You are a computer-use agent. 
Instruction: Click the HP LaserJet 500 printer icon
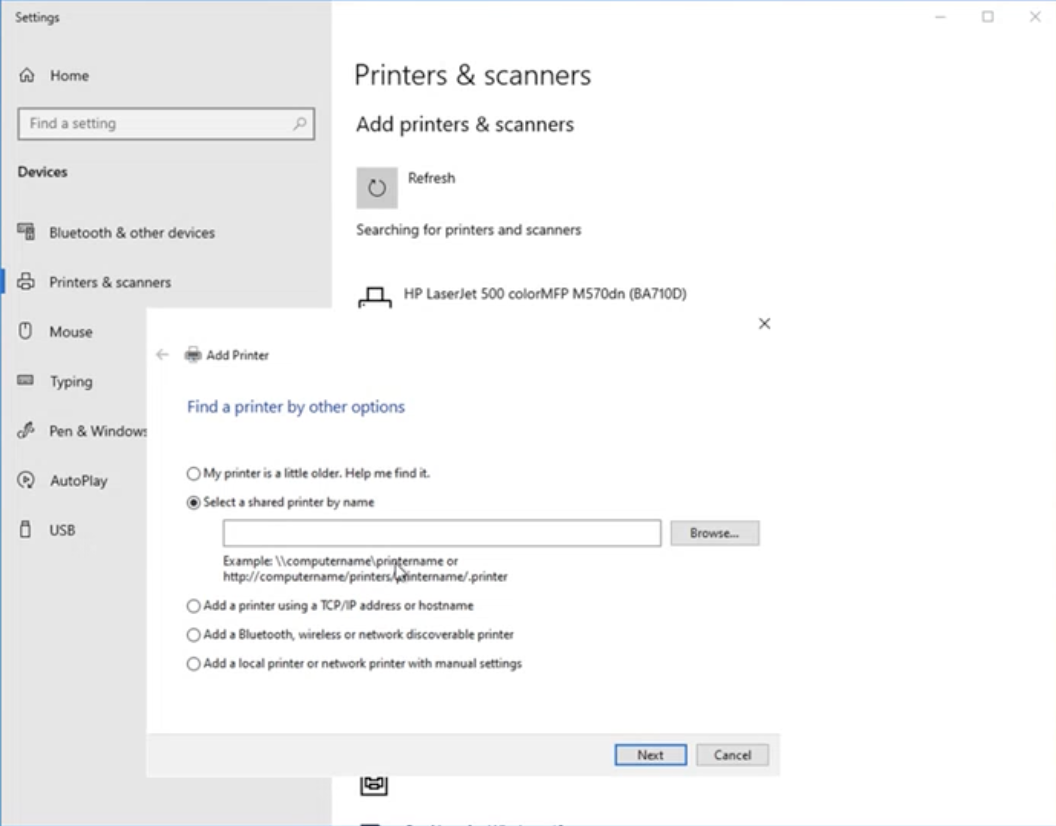tap(375, 298)
